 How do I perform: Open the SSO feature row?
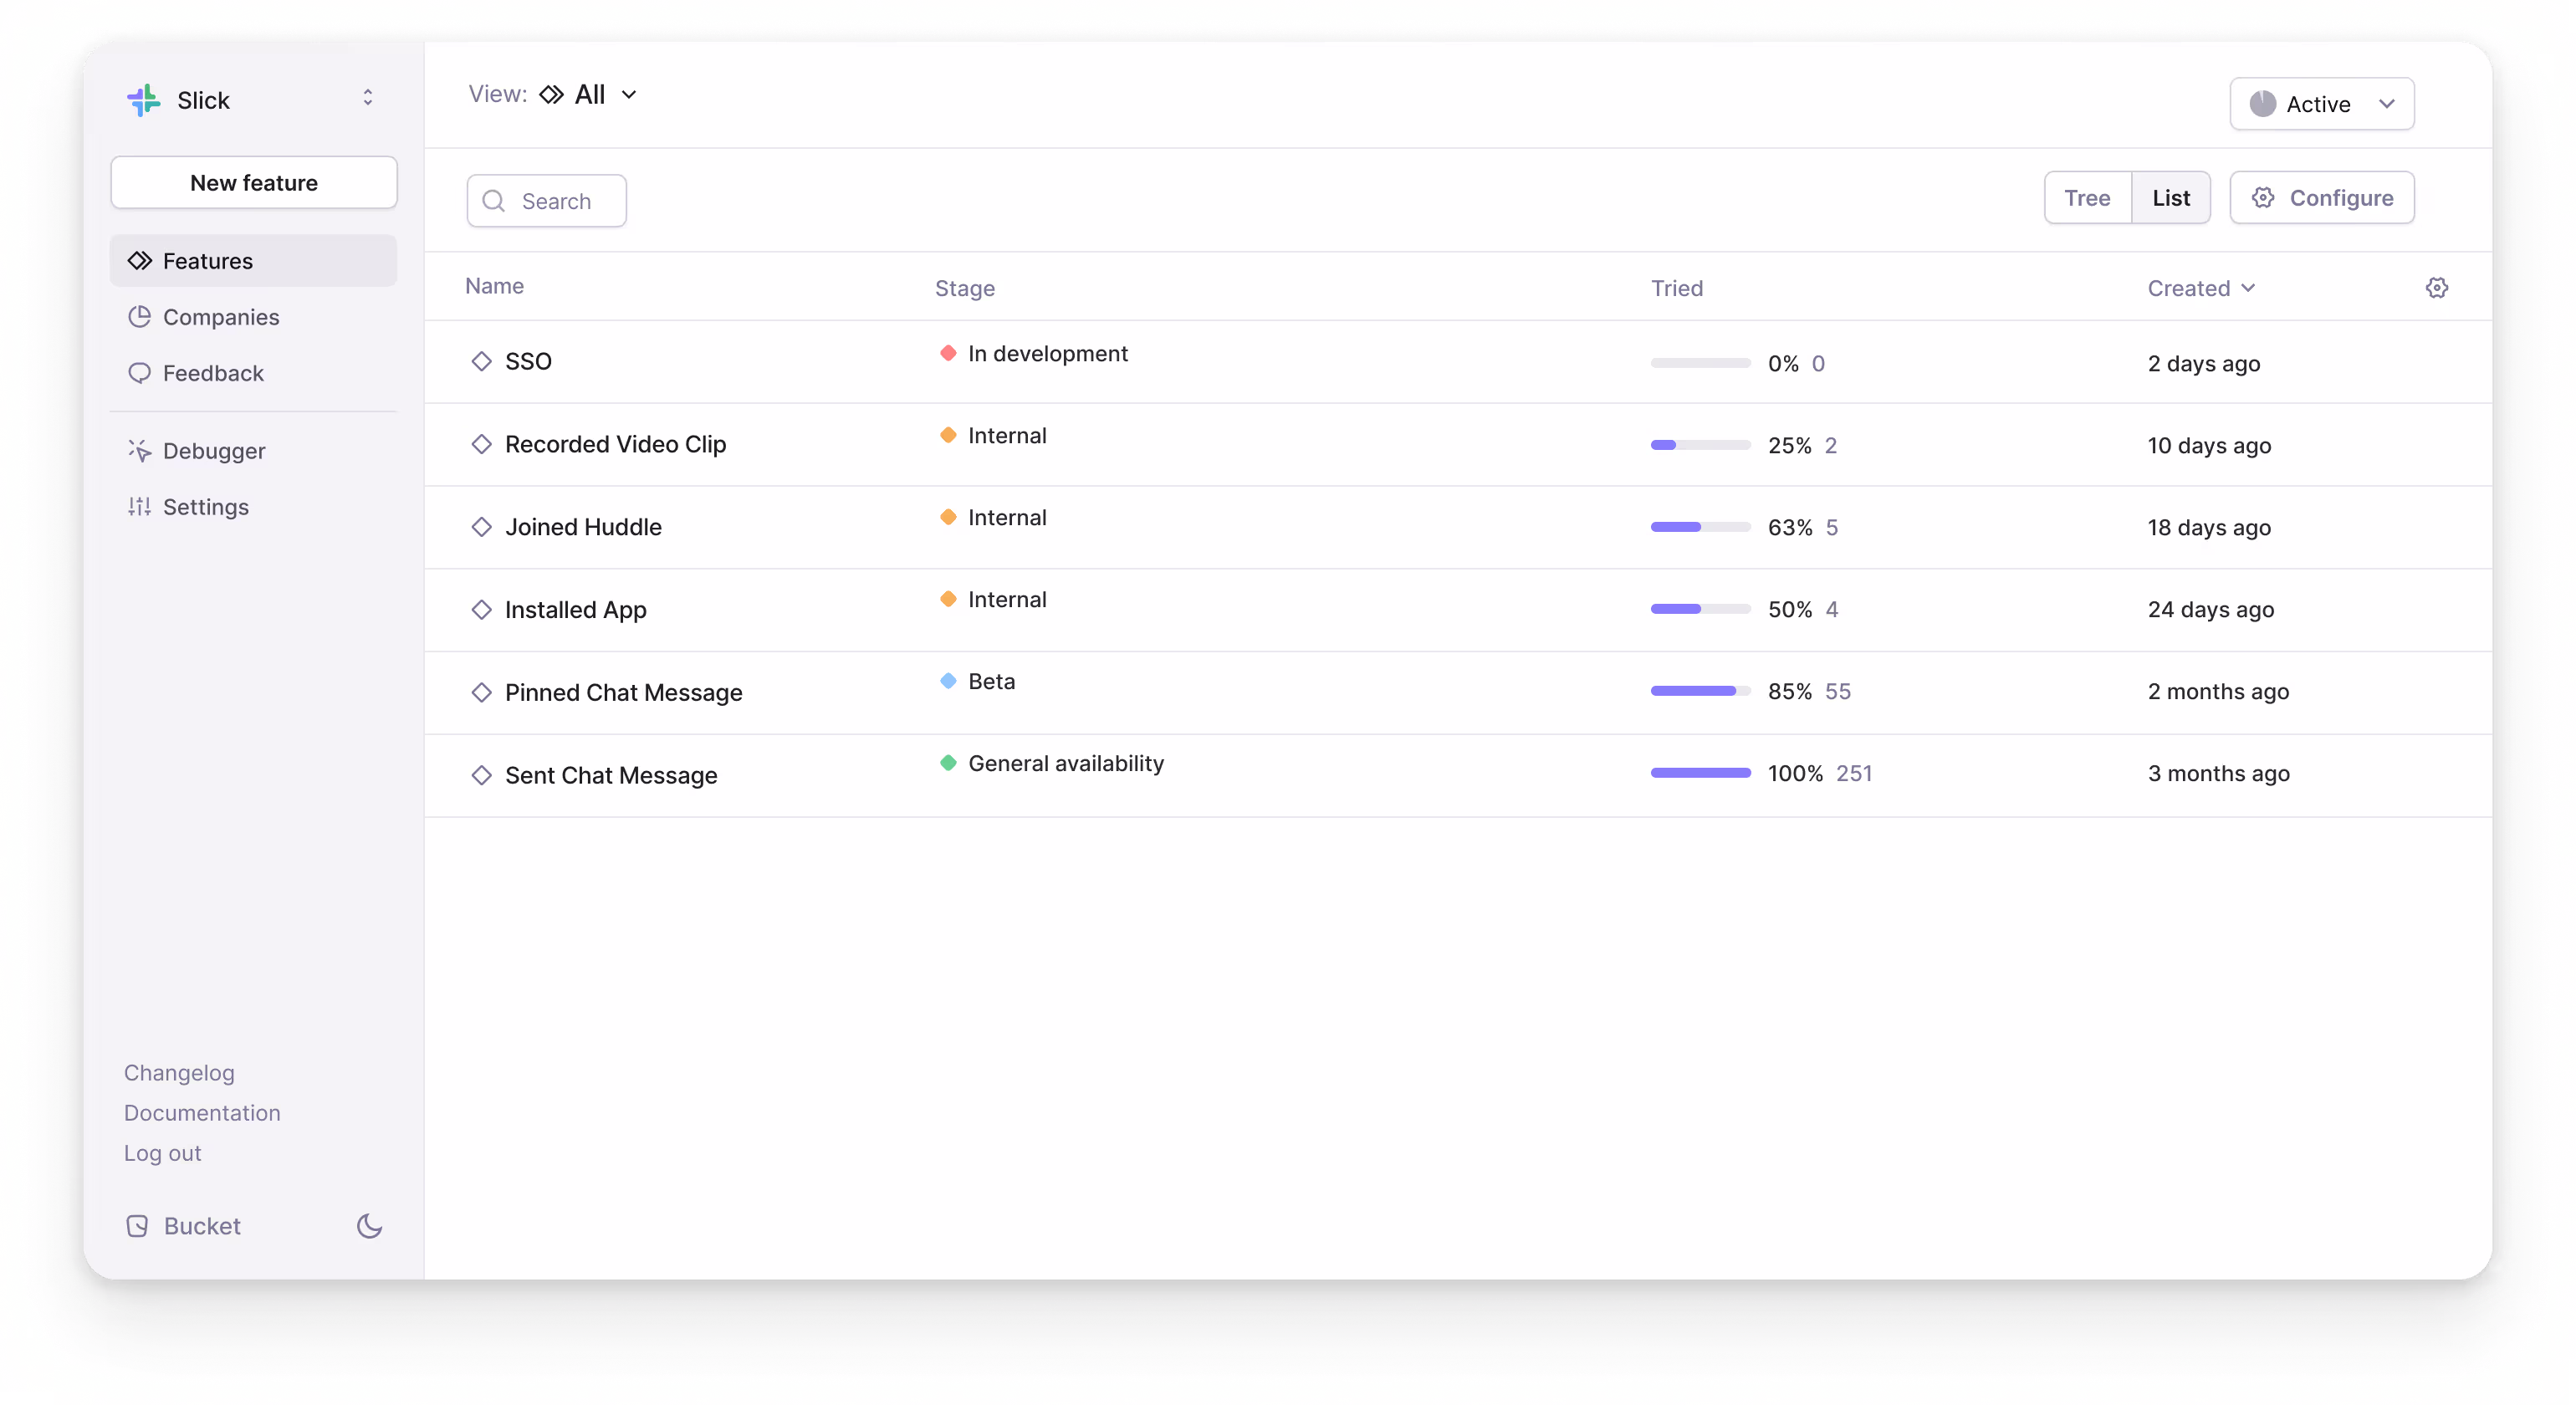1457,362
